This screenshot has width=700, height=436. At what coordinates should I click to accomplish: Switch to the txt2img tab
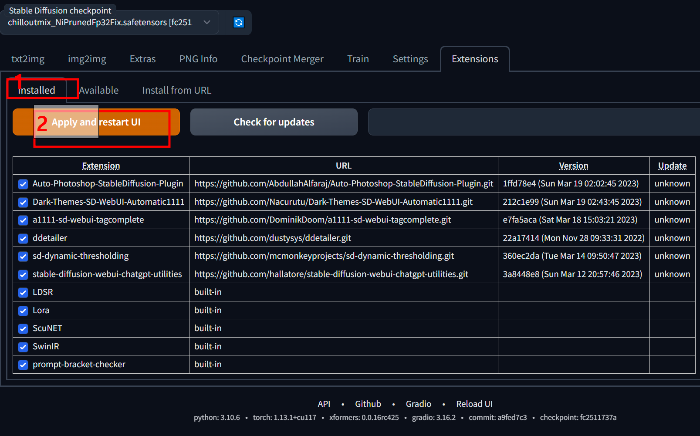point(28,59)
